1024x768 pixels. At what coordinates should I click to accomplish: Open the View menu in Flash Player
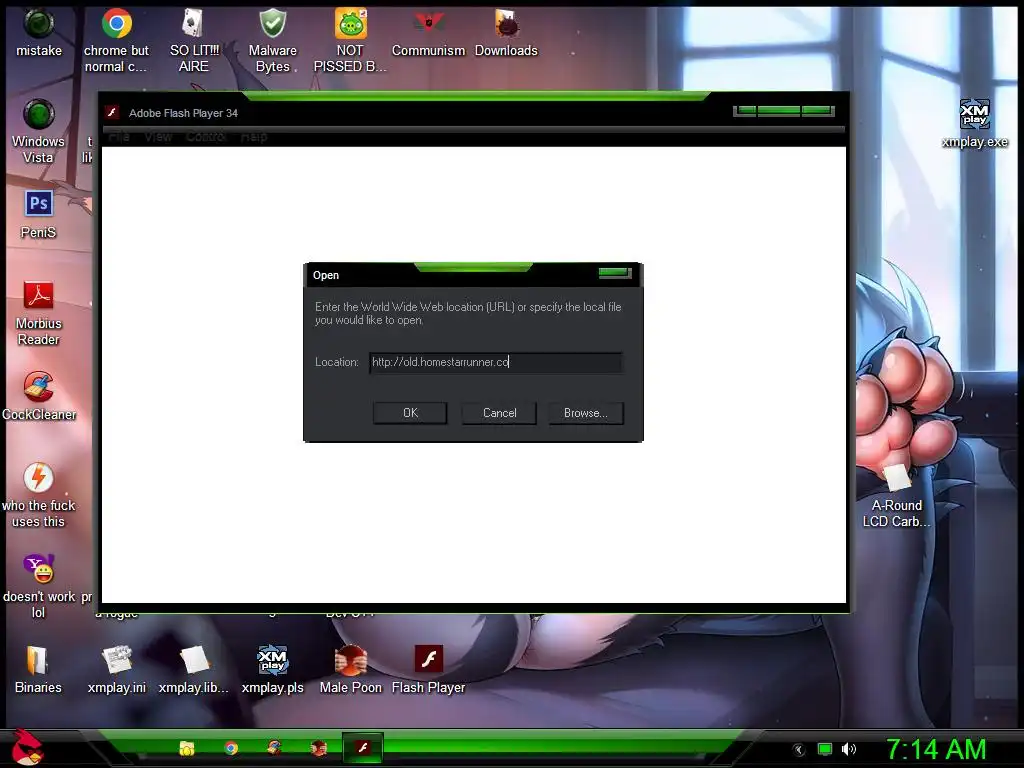[158, 136]
